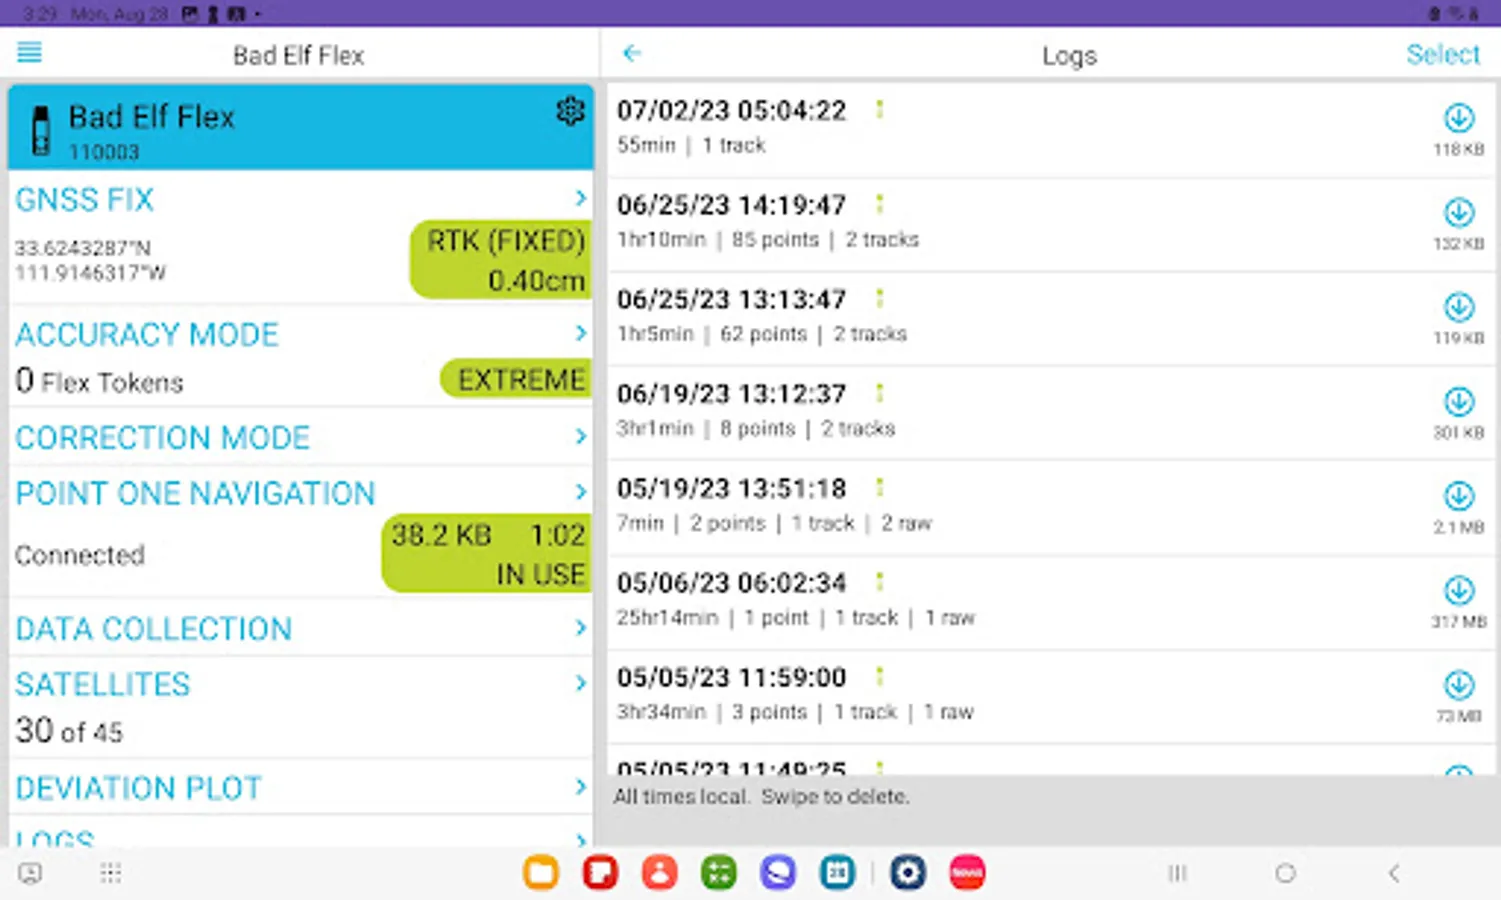Open CORRECTION MODE menu item
1501x900 pixels.
[163, 437]
